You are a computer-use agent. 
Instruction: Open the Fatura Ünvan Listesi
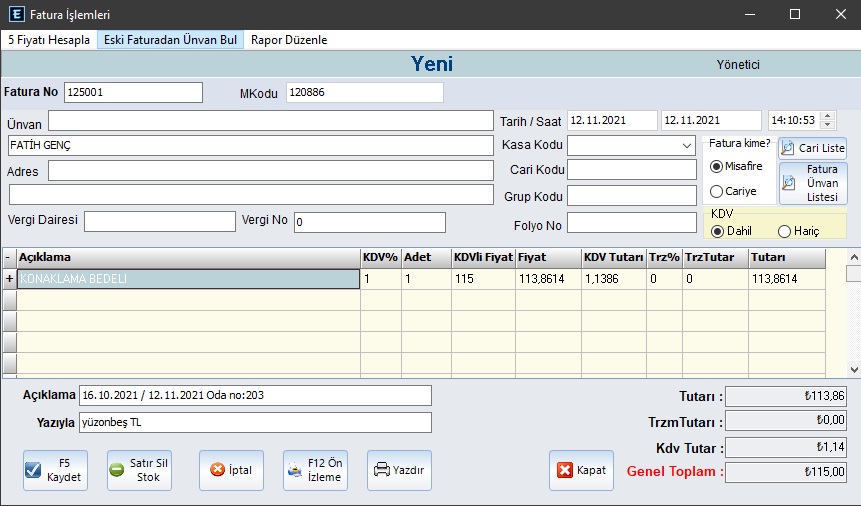[x=812, y=183]
